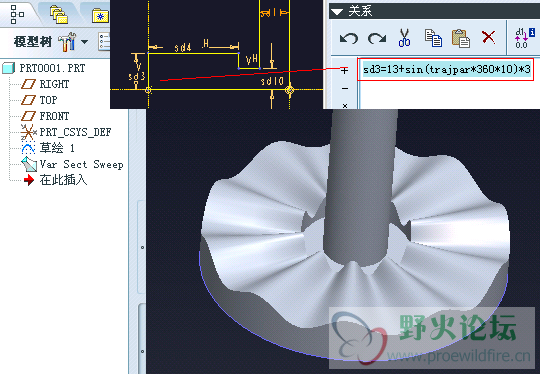Switch to the model tree tab icon
Image resolution: width=540 pixels, height=374 pixels.
[17, 14]
